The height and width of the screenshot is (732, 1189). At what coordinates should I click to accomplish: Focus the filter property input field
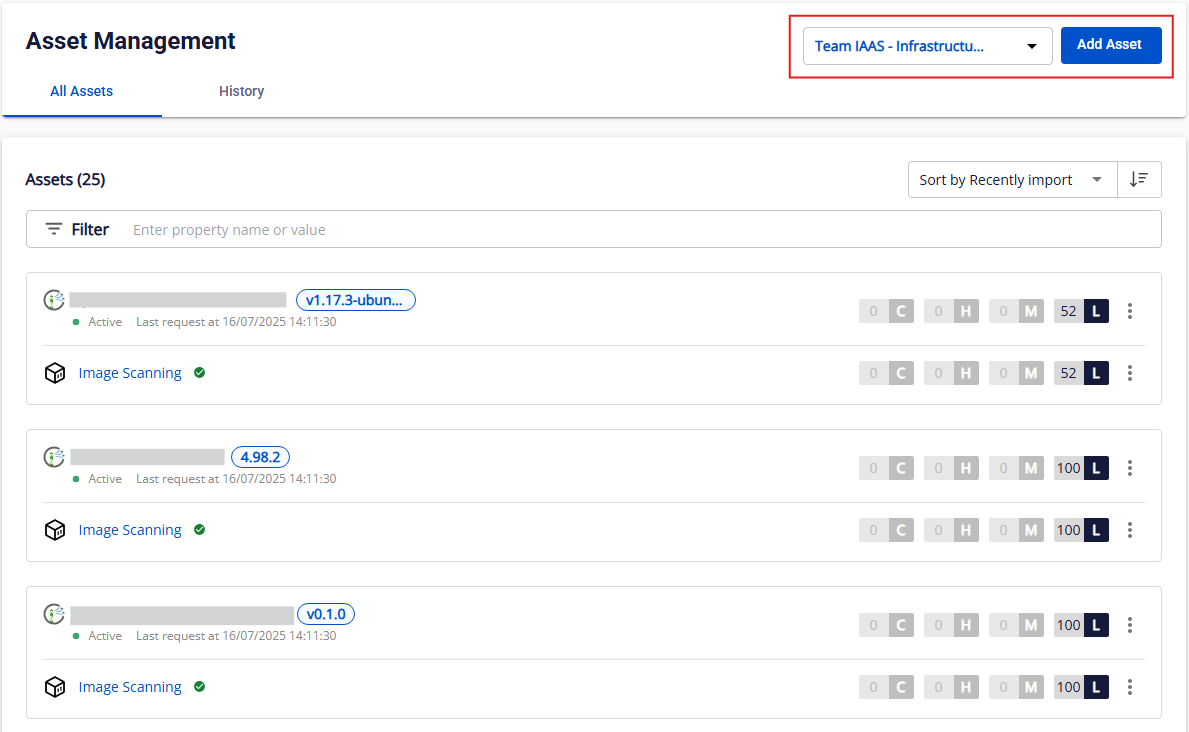(x=640, y=229)
